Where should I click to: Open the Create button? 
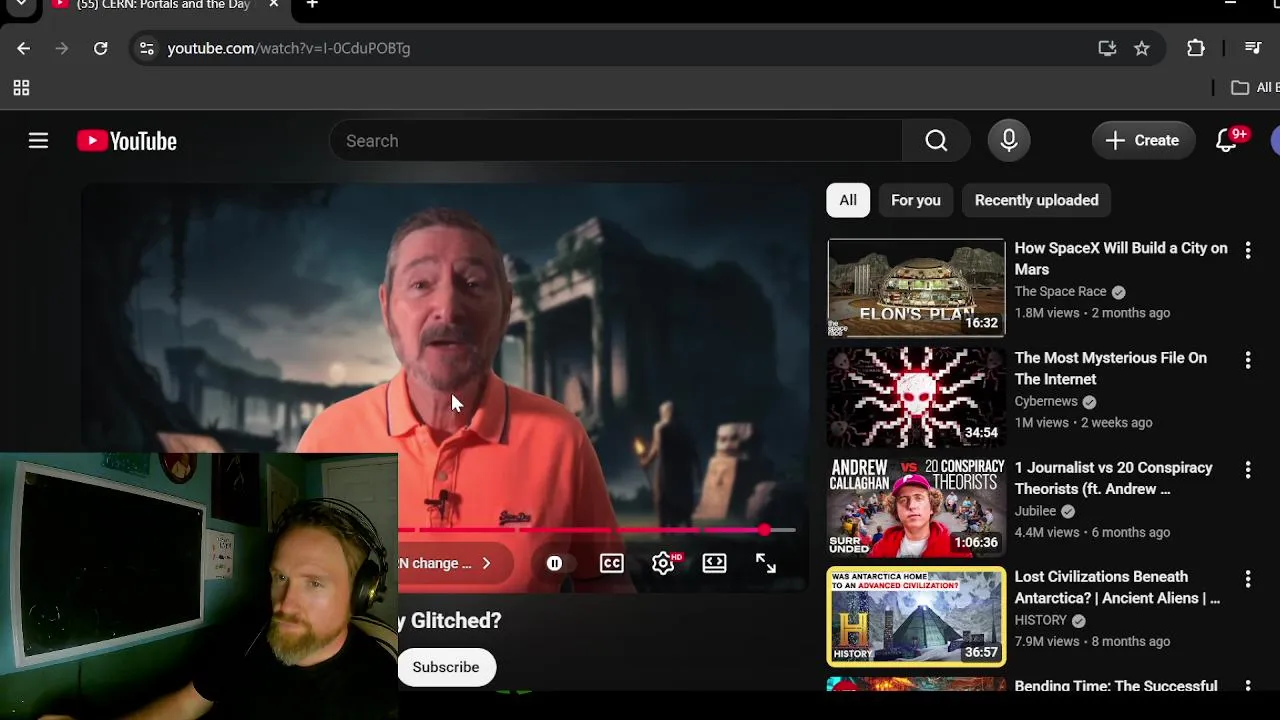point(1143,141)
